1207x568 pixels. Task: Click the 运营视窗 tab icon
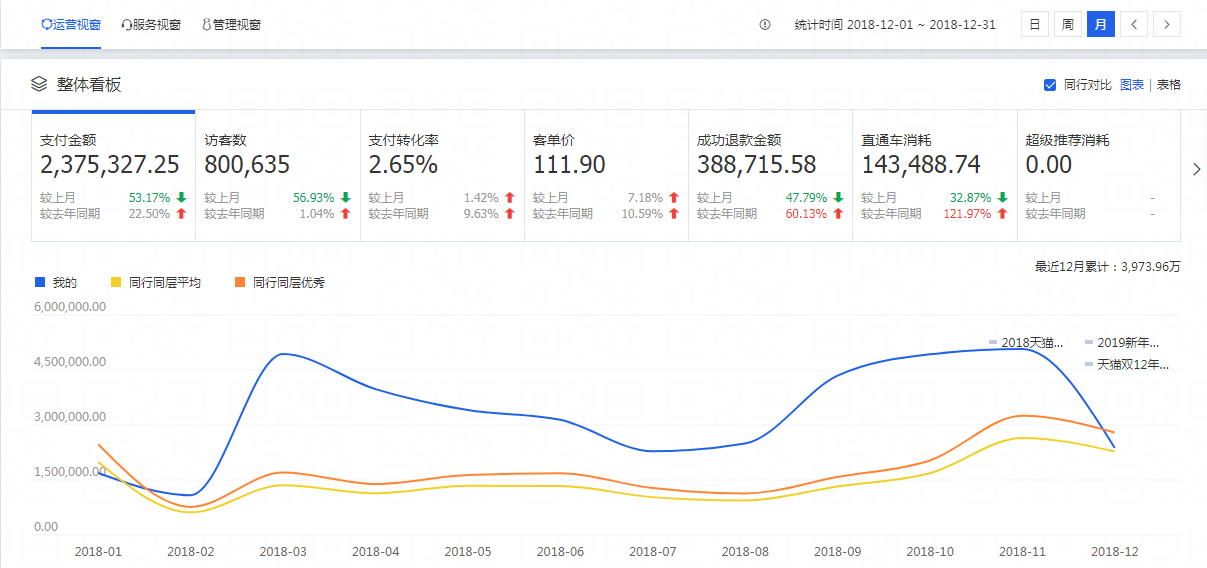(x=46, y=25)
